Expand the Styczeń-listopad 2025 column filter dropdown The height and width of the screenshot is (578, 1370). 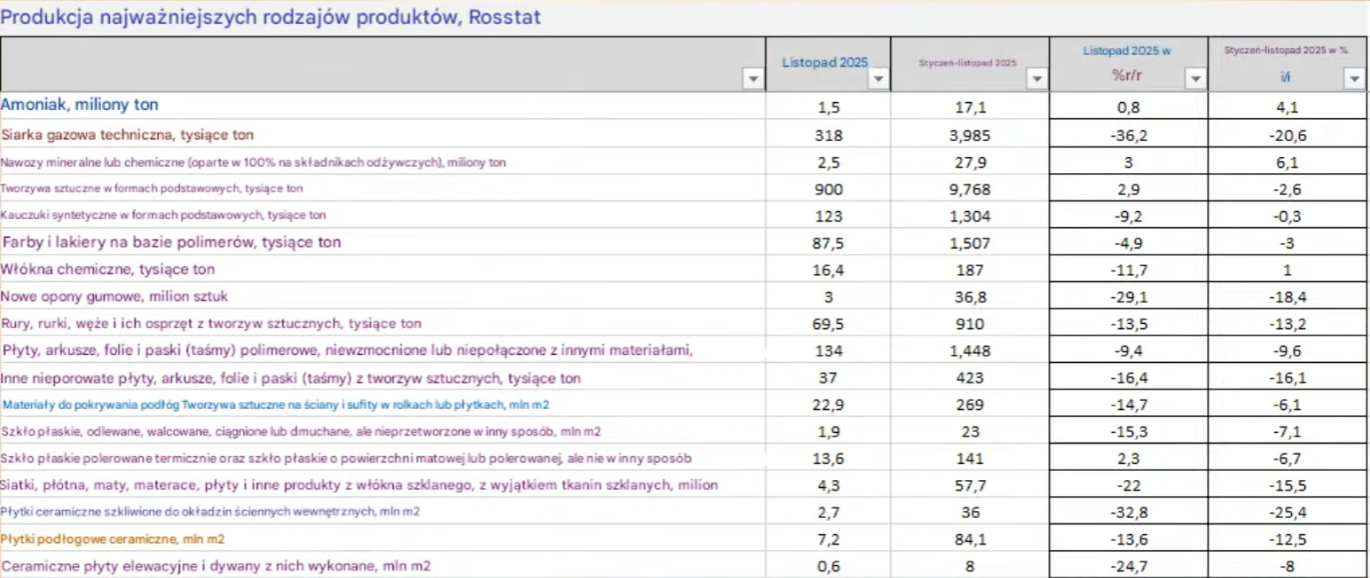[x=1037, y=79]
